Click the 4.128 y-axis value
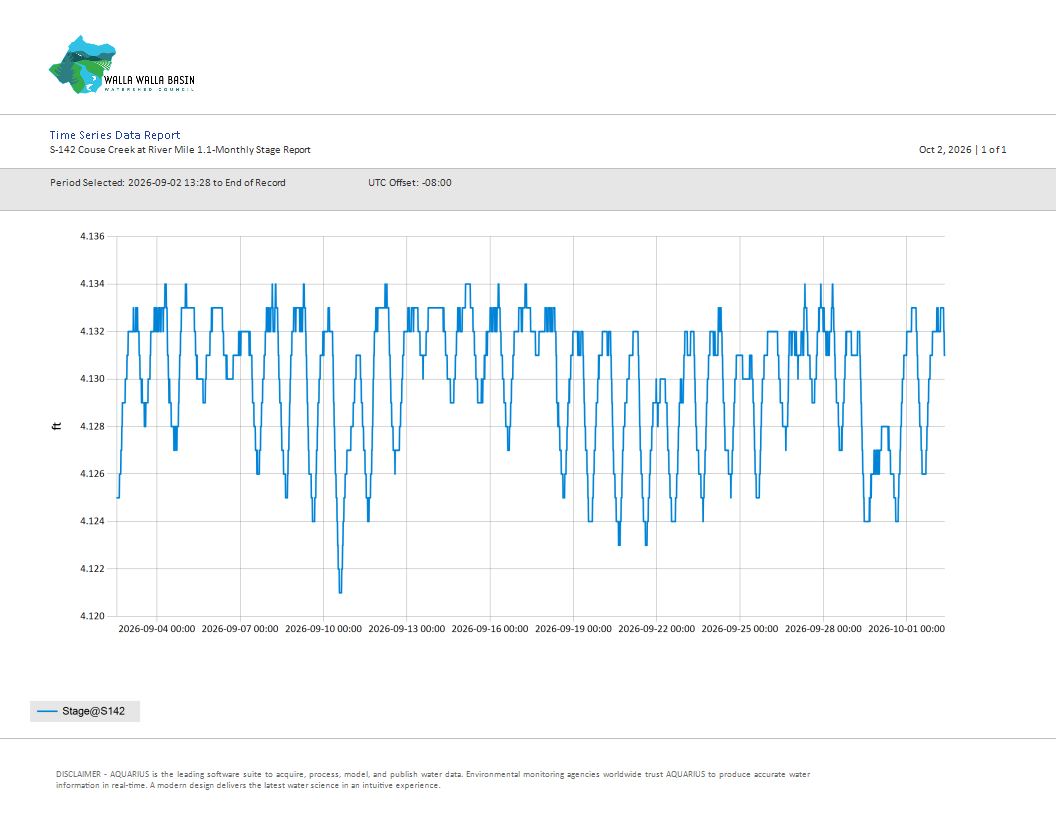1056x816 pixels. tap(92, 426)
